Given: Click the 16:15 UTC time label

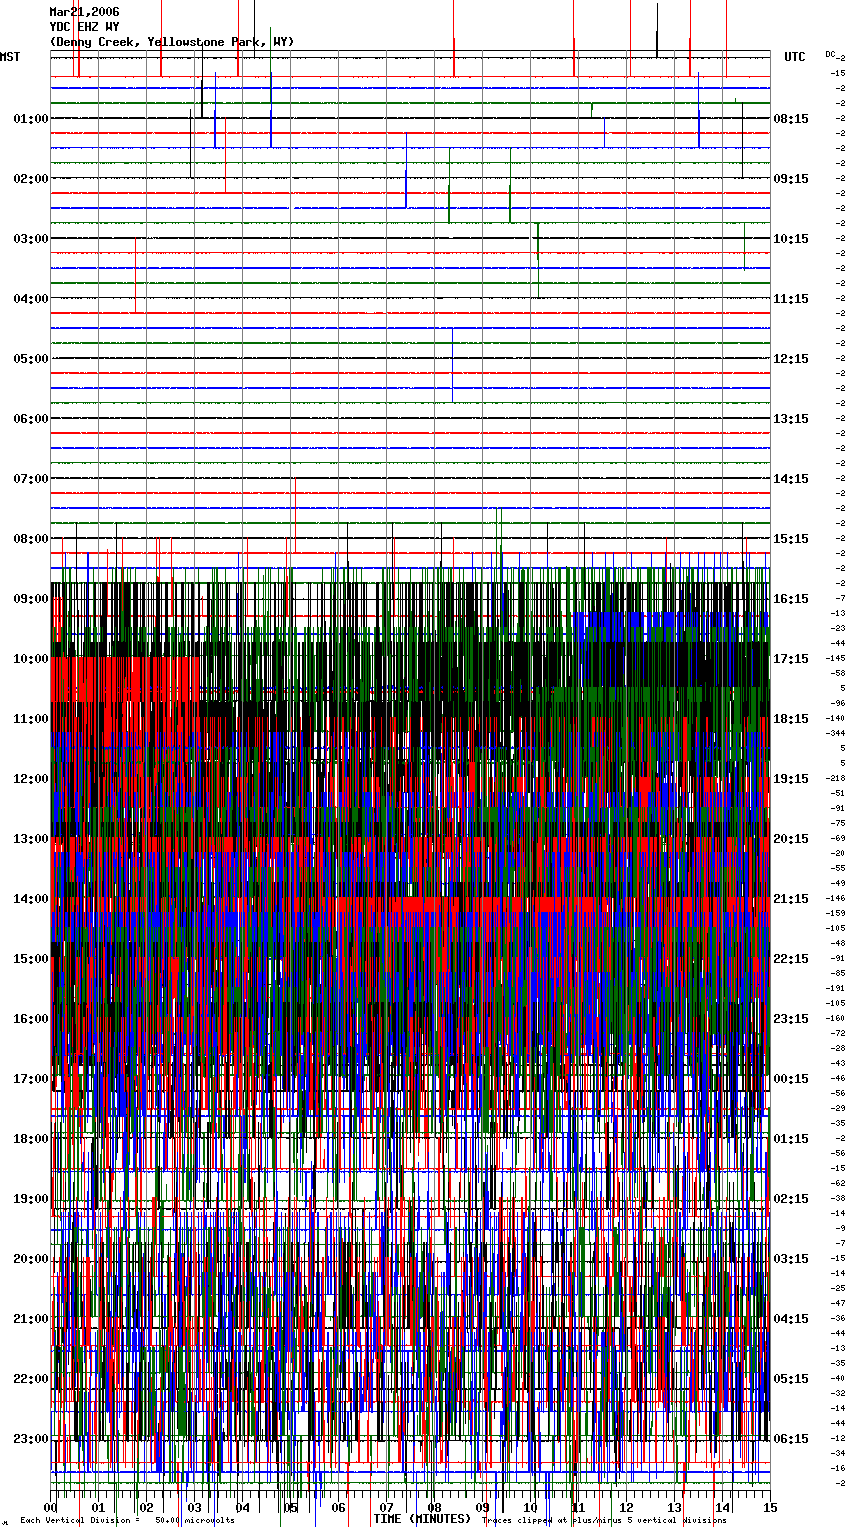Looking at the screenshot, I should [791, 599].
